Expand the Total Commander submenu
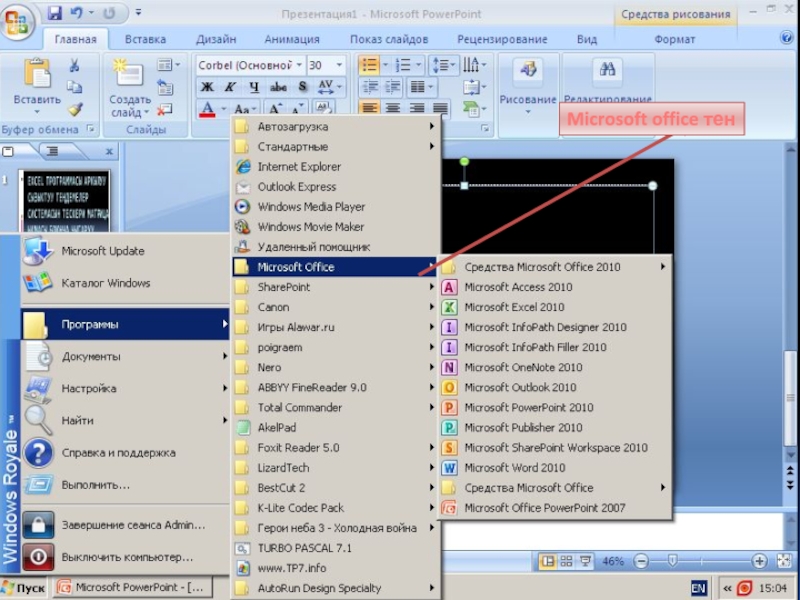The height and width of the screenshot is (600, 800). [300, 407]
